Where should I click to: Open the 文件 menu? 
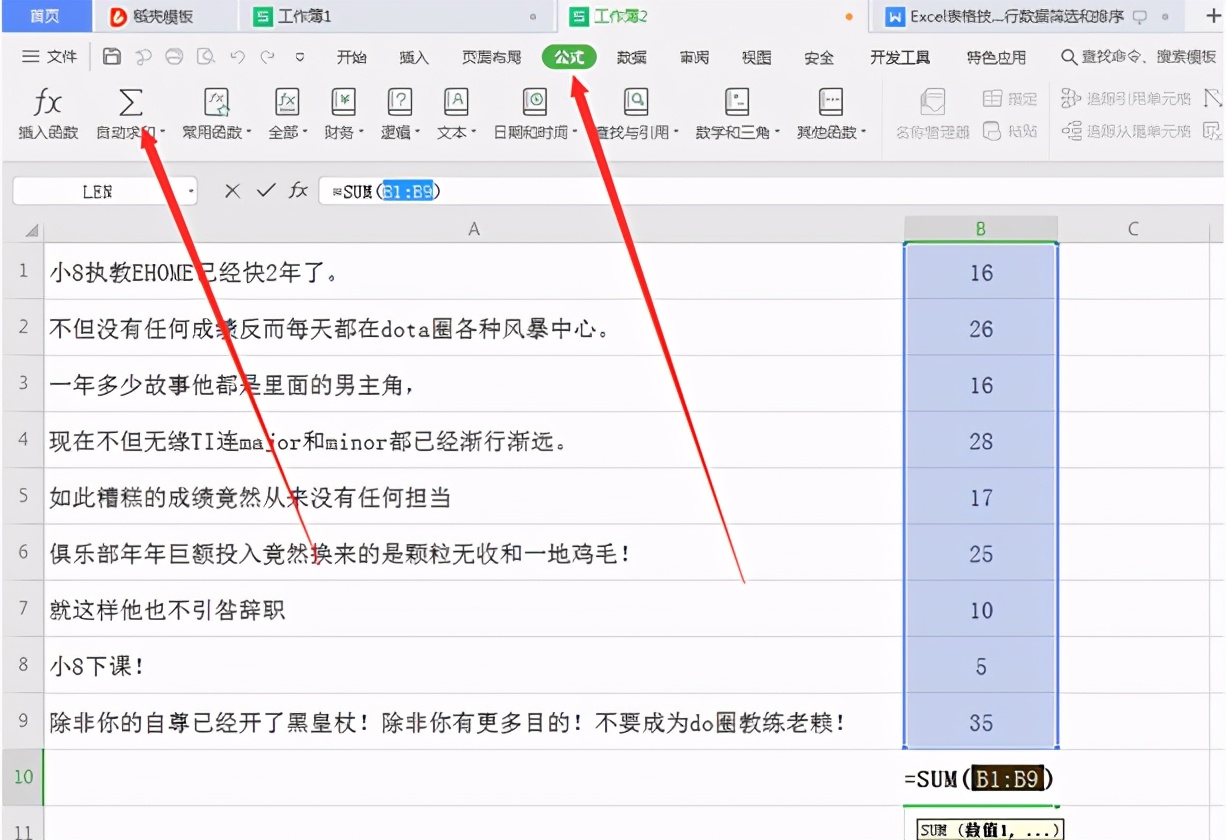point(50,57)
